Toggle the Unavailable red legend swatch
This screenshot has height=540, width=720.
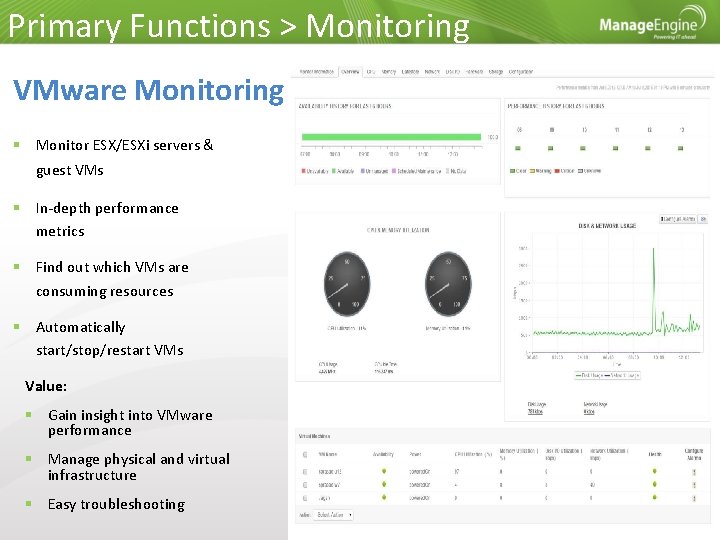(304, 171)
